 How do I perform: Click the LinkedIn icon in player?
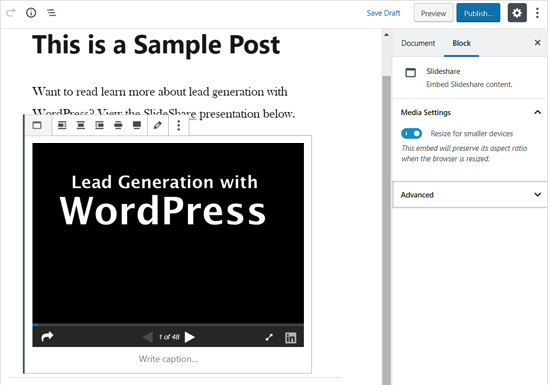click(290, 337)
